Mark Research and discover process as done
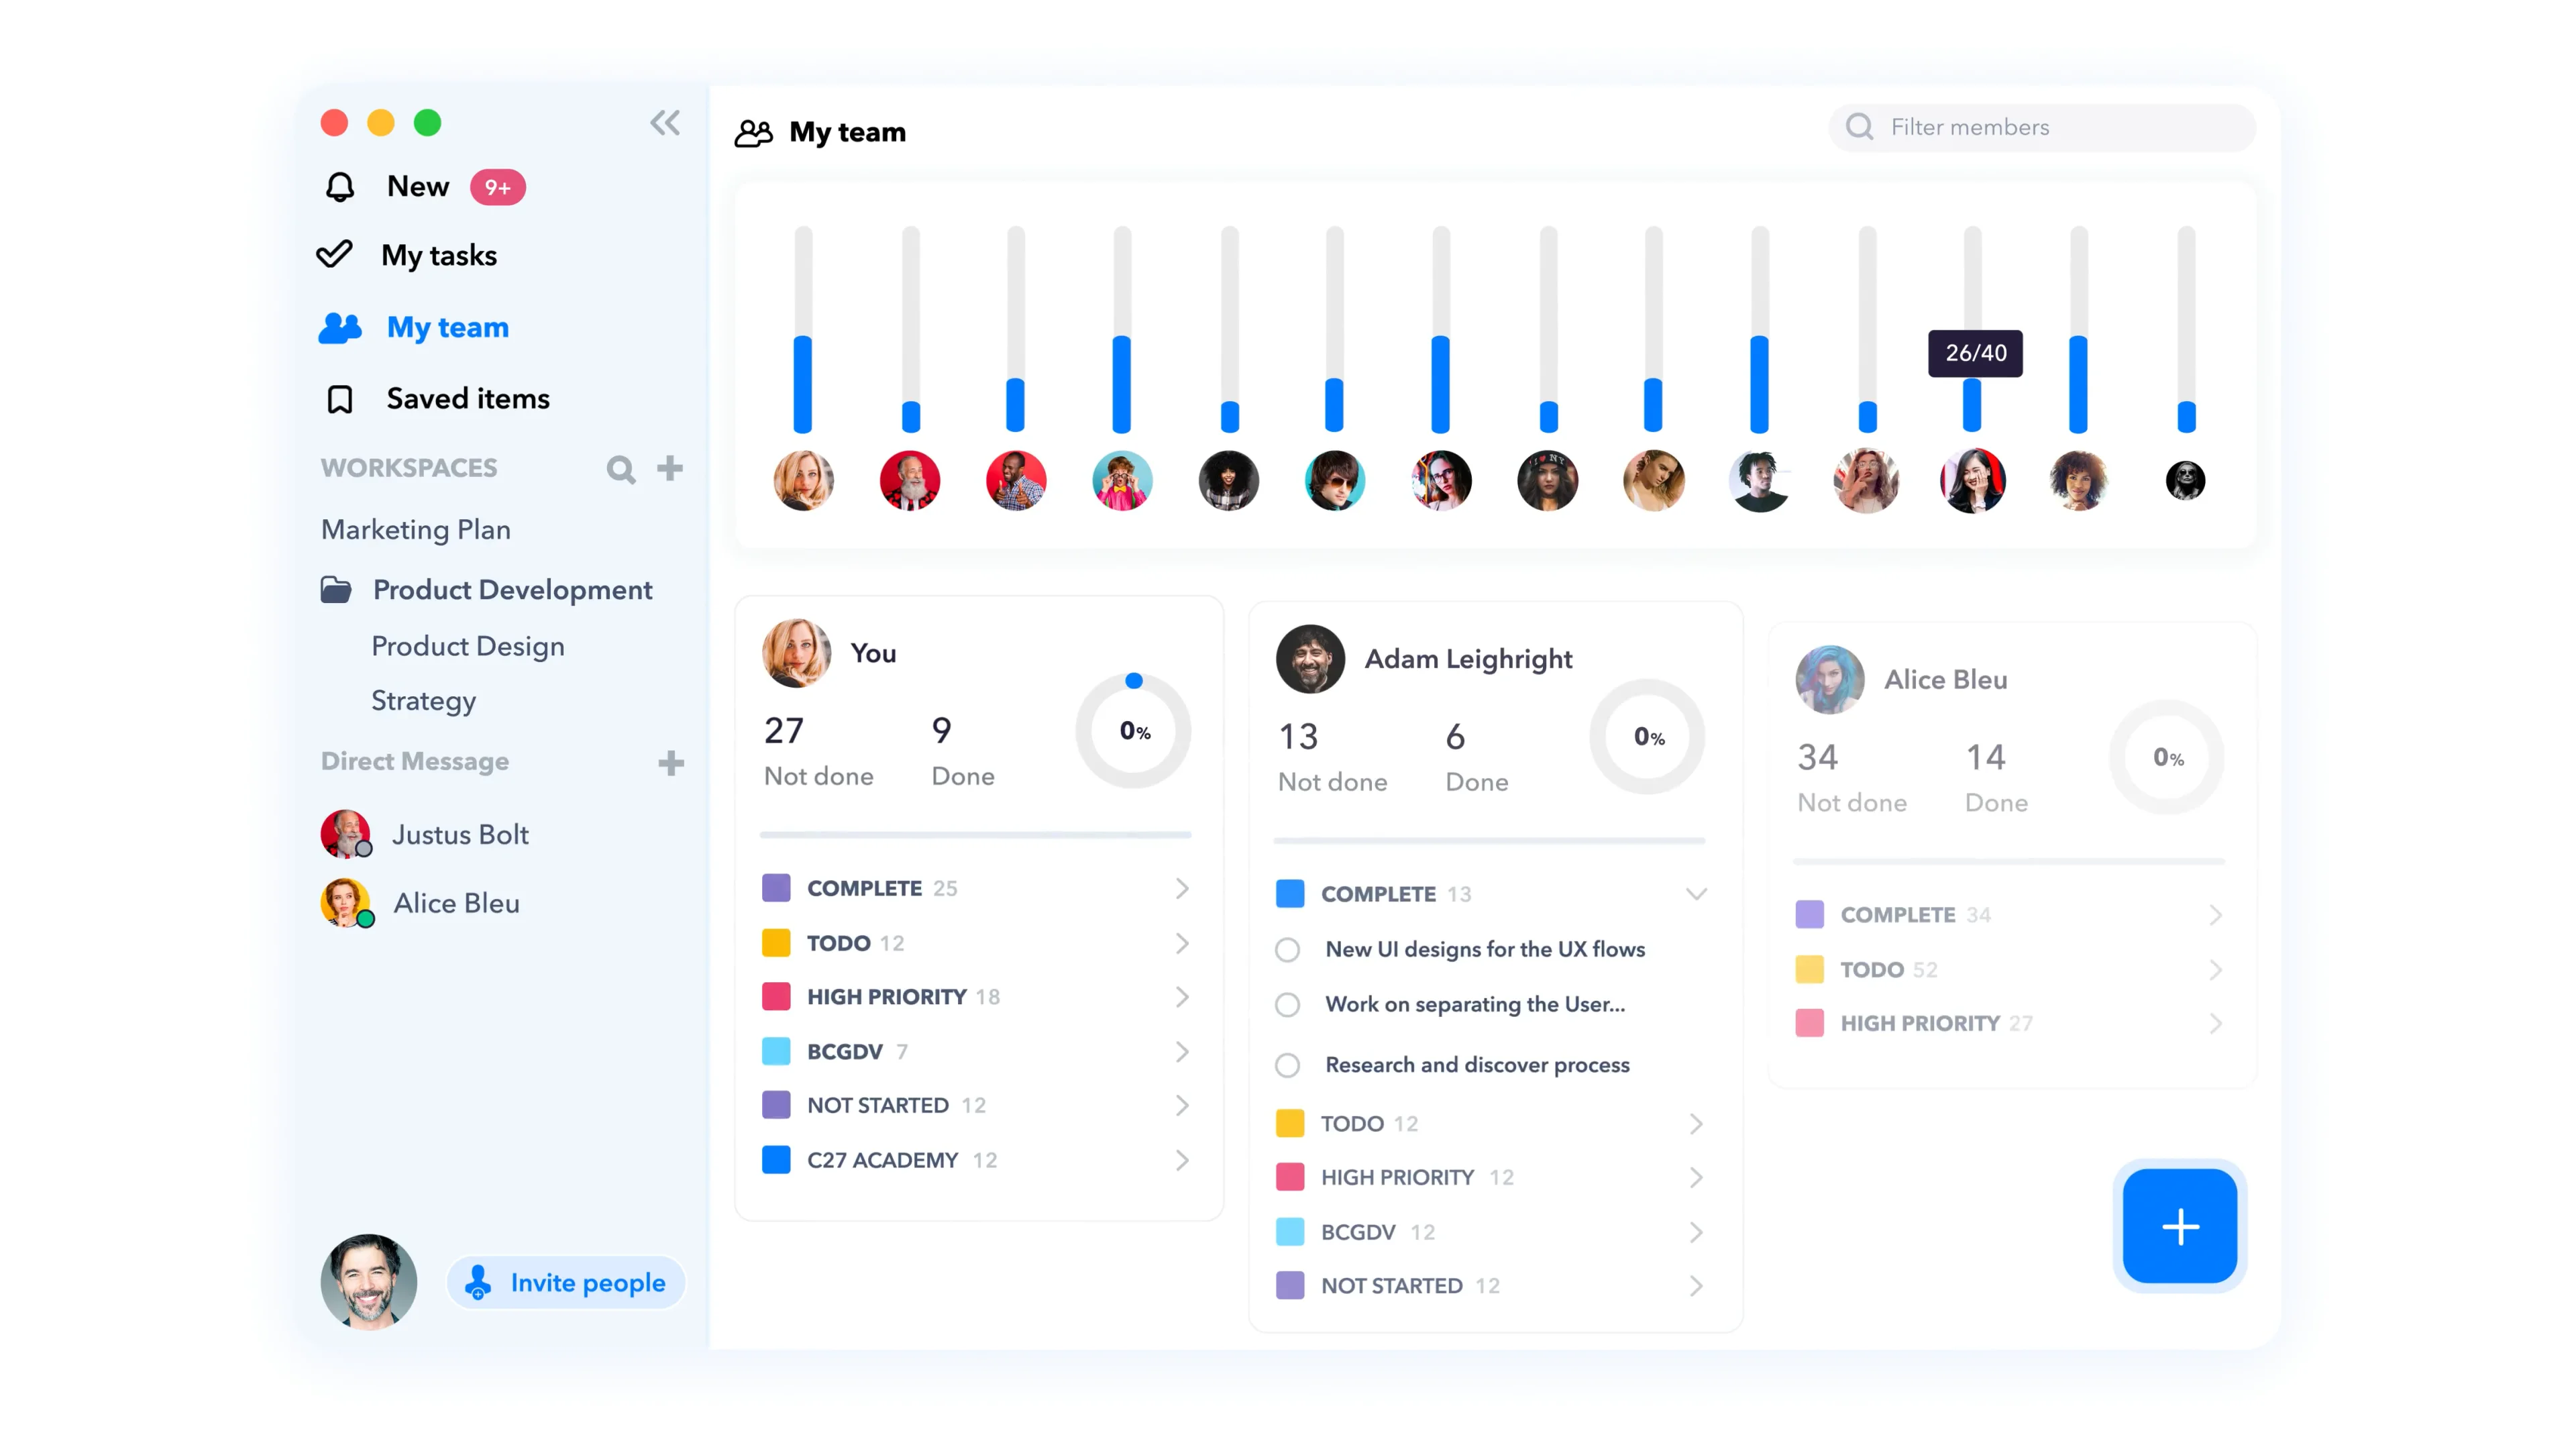Viewport: 2576px width, 1449px height. 1288,1064
